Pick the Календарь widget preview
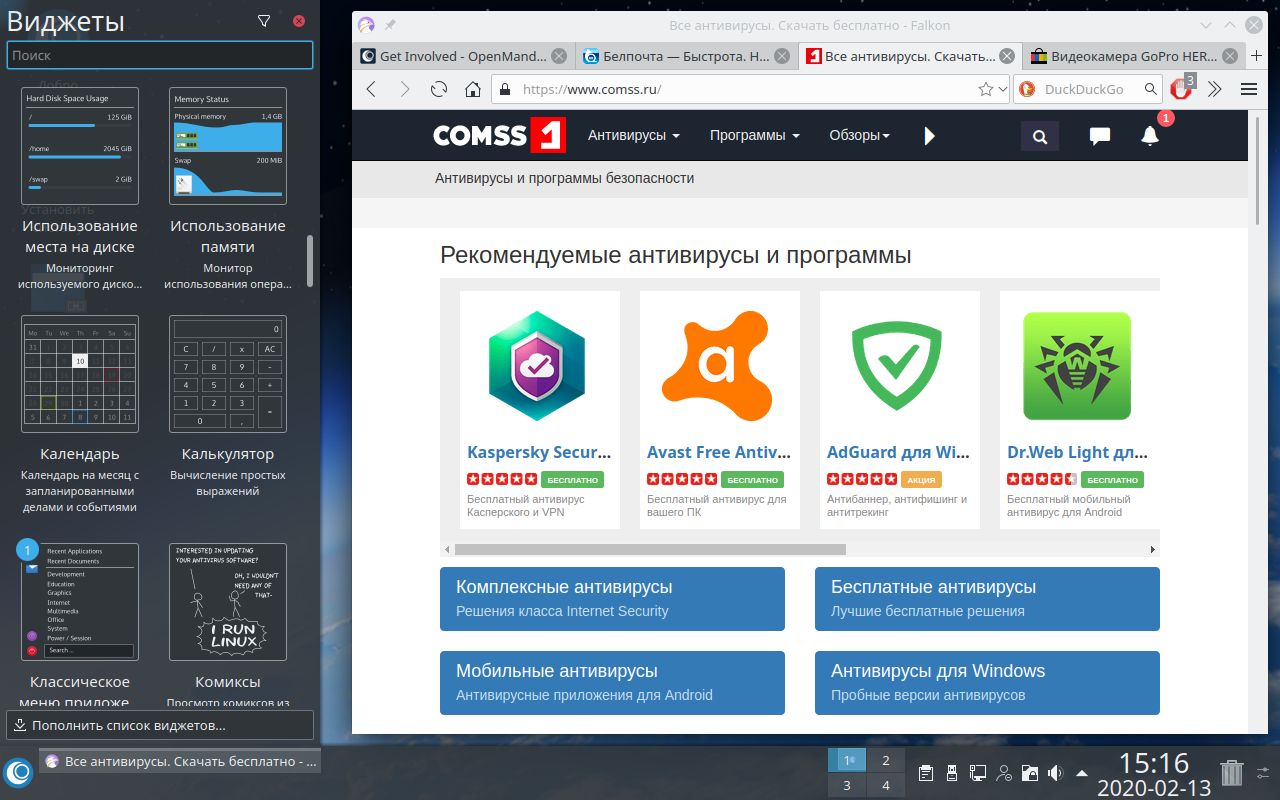This screenshot has height=800, width=1280. tap(80, 374)
